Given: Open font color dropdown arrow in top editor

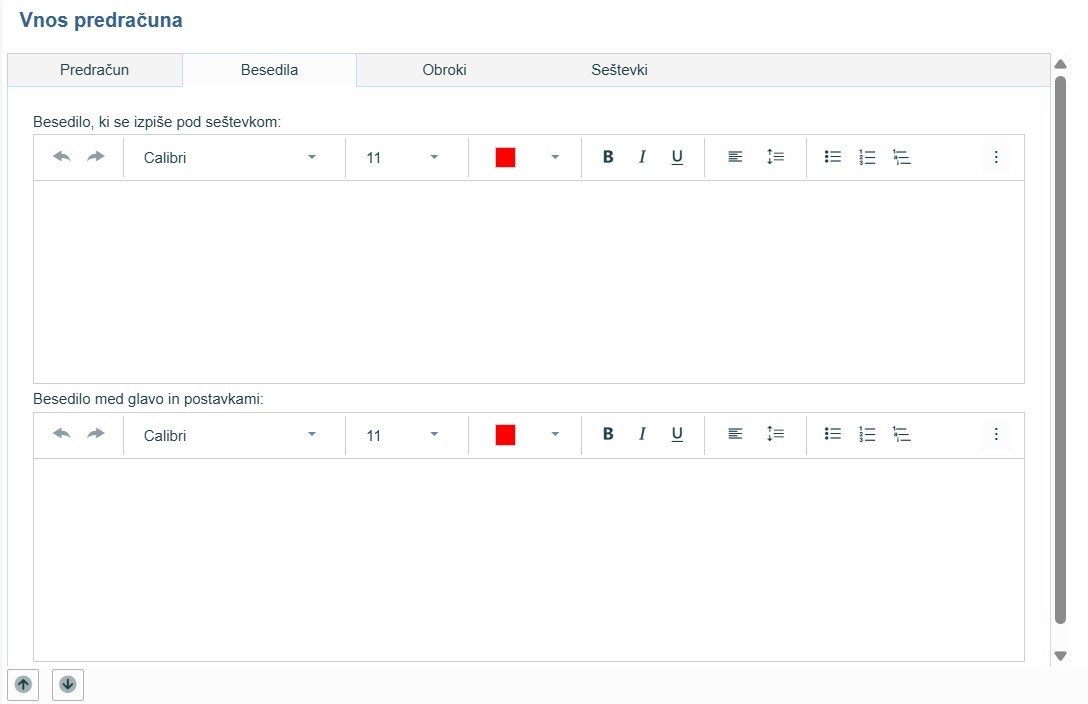Looking at the screenshot, I should tap(555, 157).
